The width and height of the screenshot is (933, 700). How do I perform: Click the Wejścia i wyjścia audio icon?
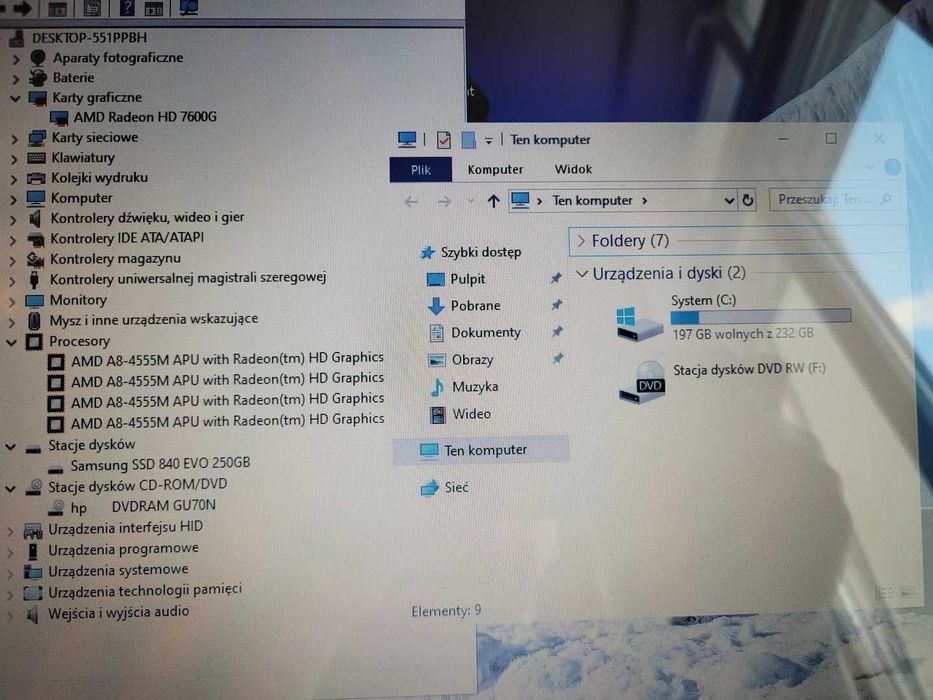32,613
